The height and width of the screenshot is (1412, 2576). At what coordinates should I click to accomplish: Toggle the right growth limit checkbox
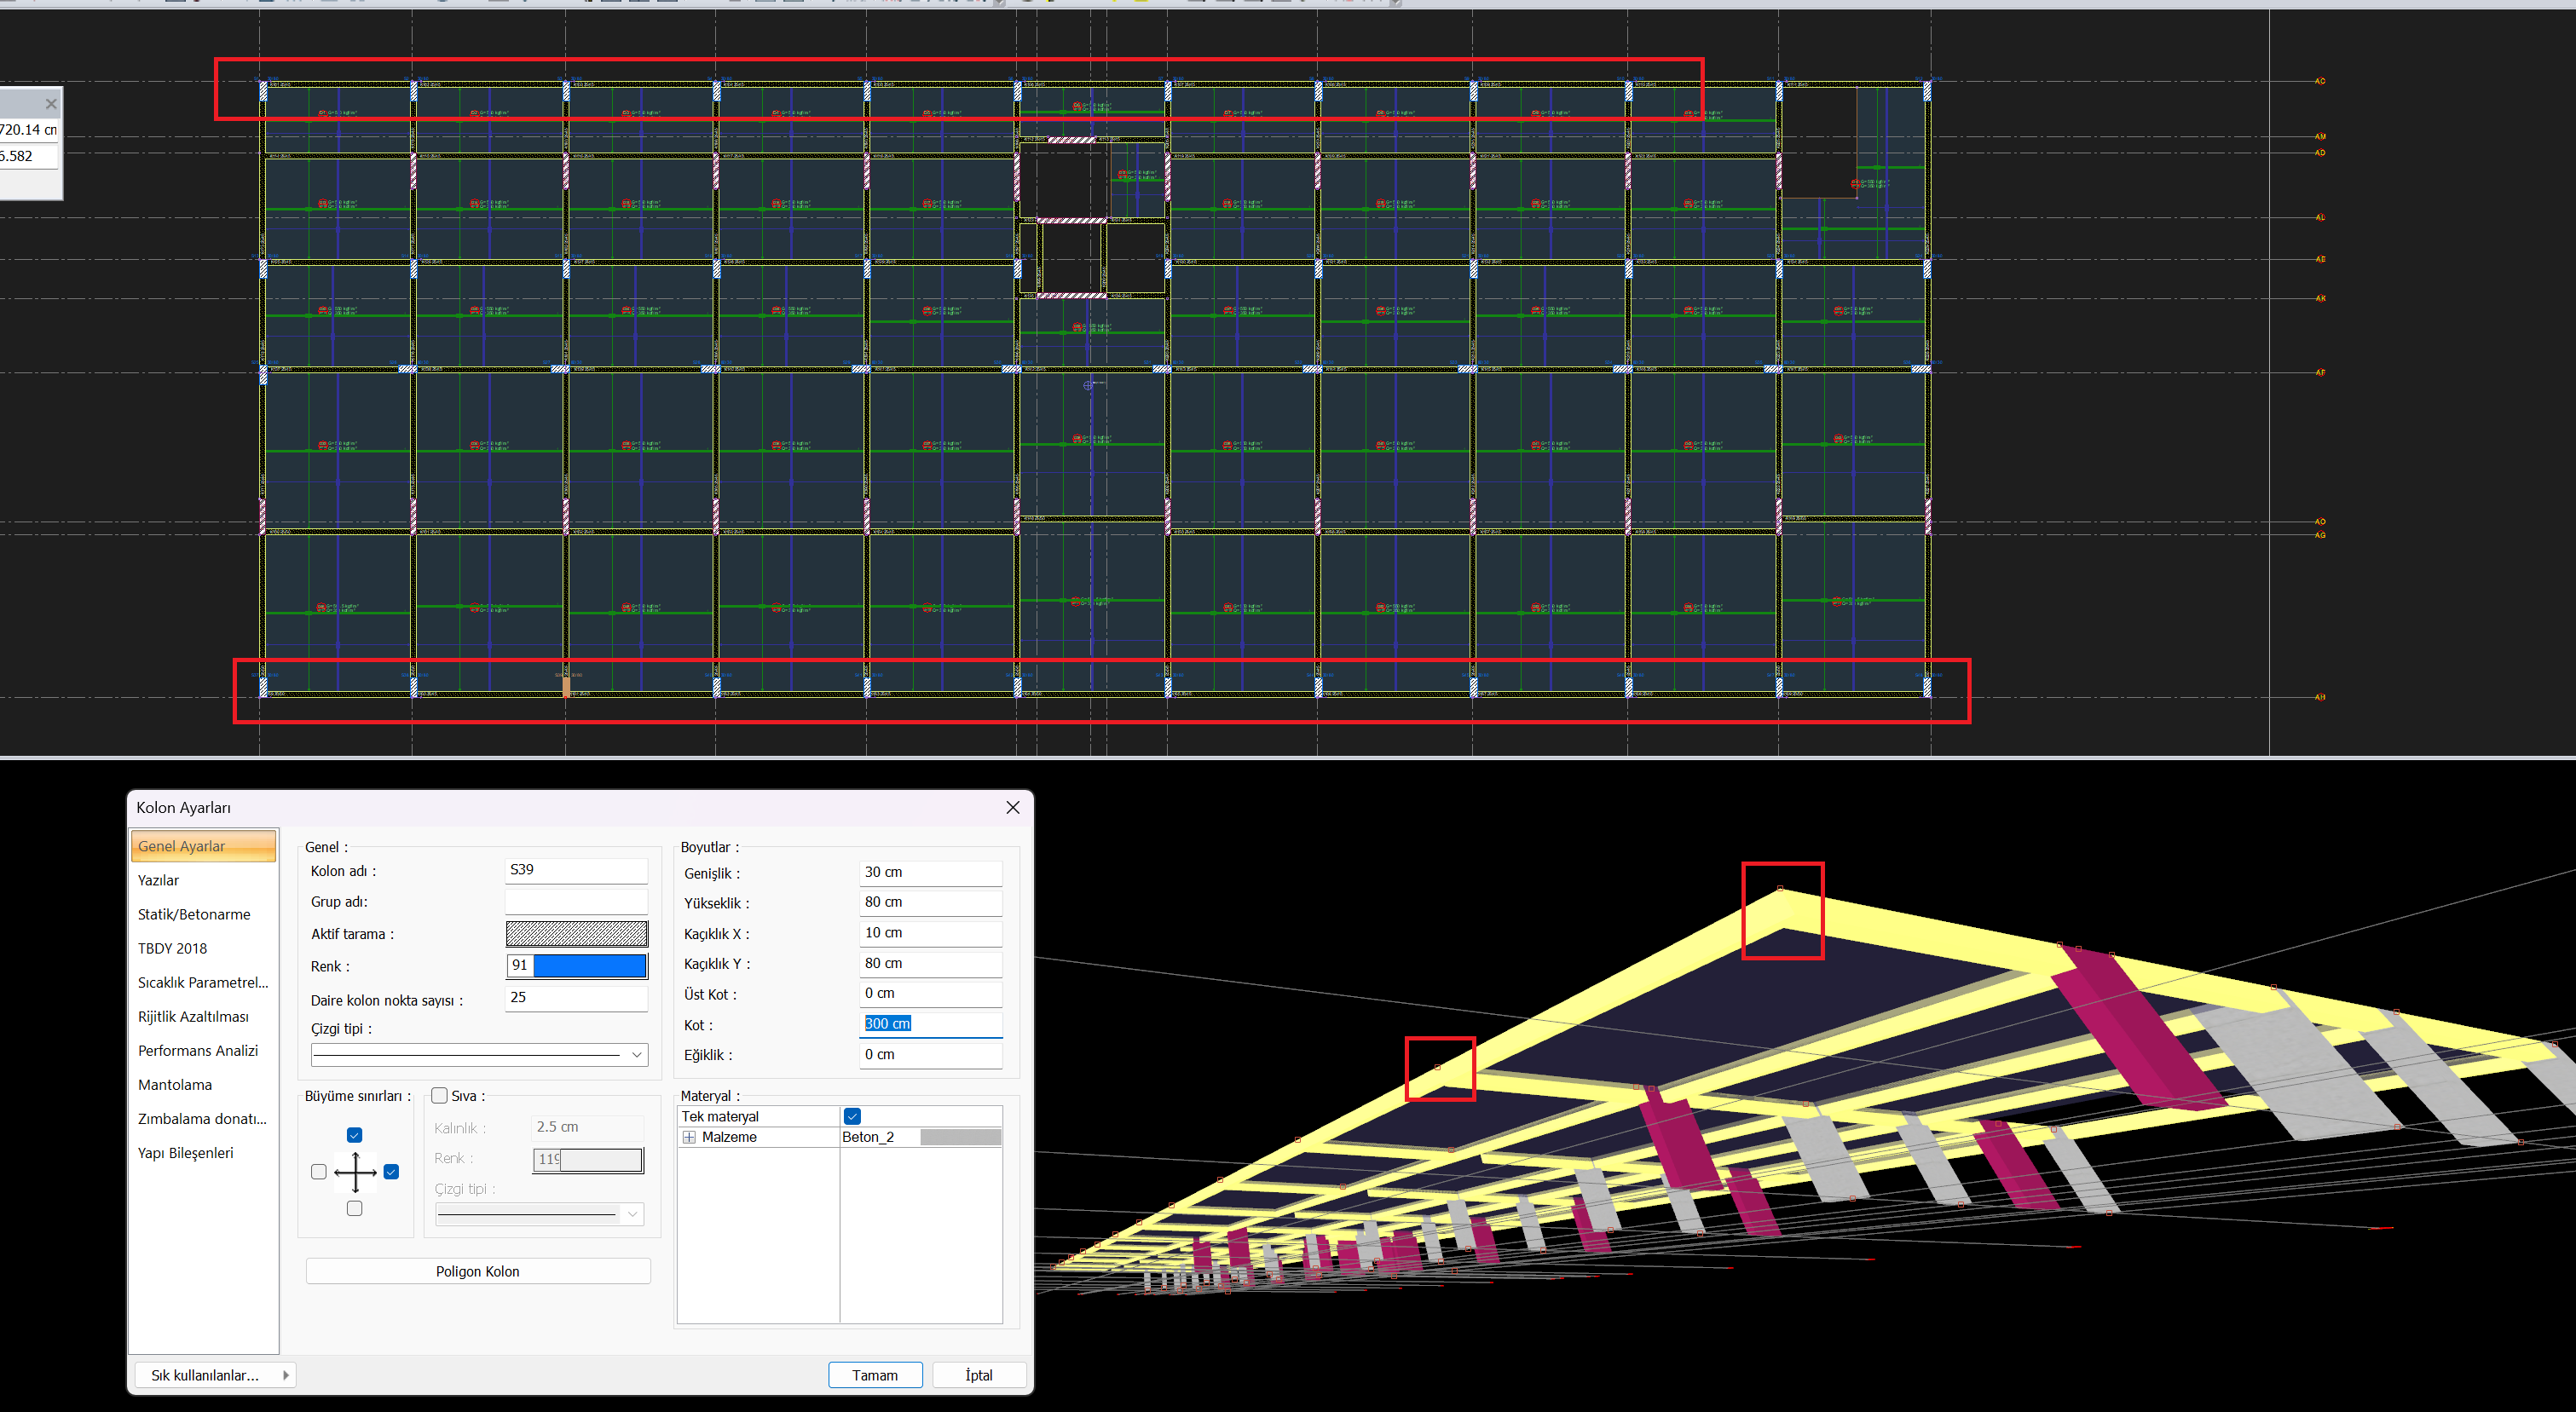tap(392, 1172)
